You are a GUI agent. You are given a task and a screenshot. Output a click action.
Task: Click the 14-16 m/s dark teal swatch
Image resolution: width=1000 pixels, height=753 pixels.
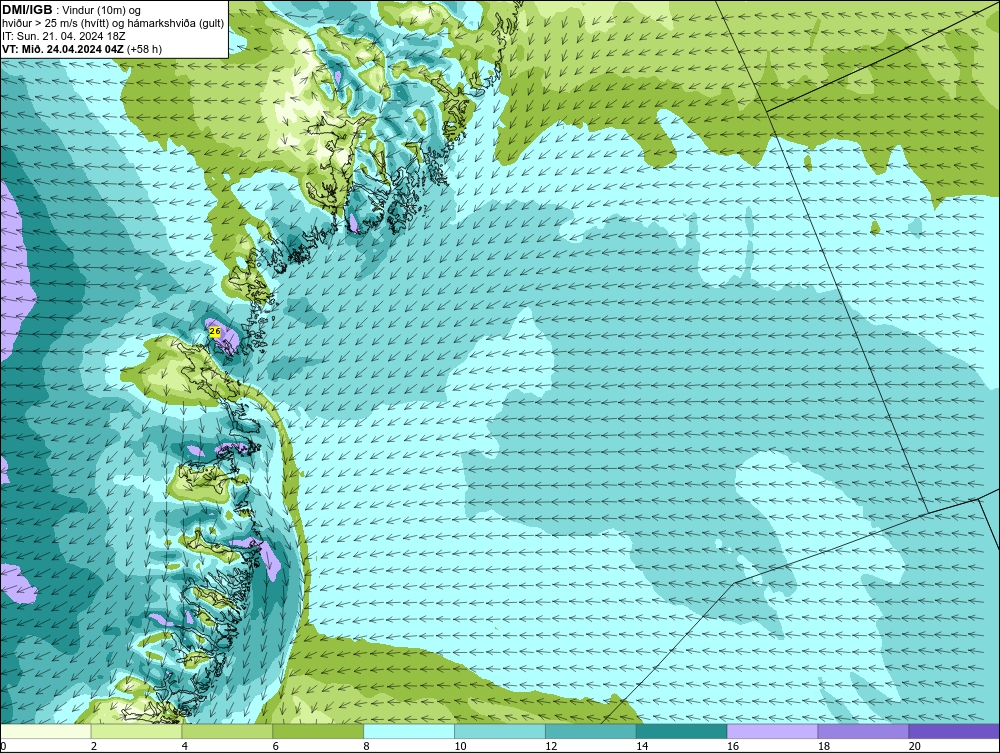(681, 731)
